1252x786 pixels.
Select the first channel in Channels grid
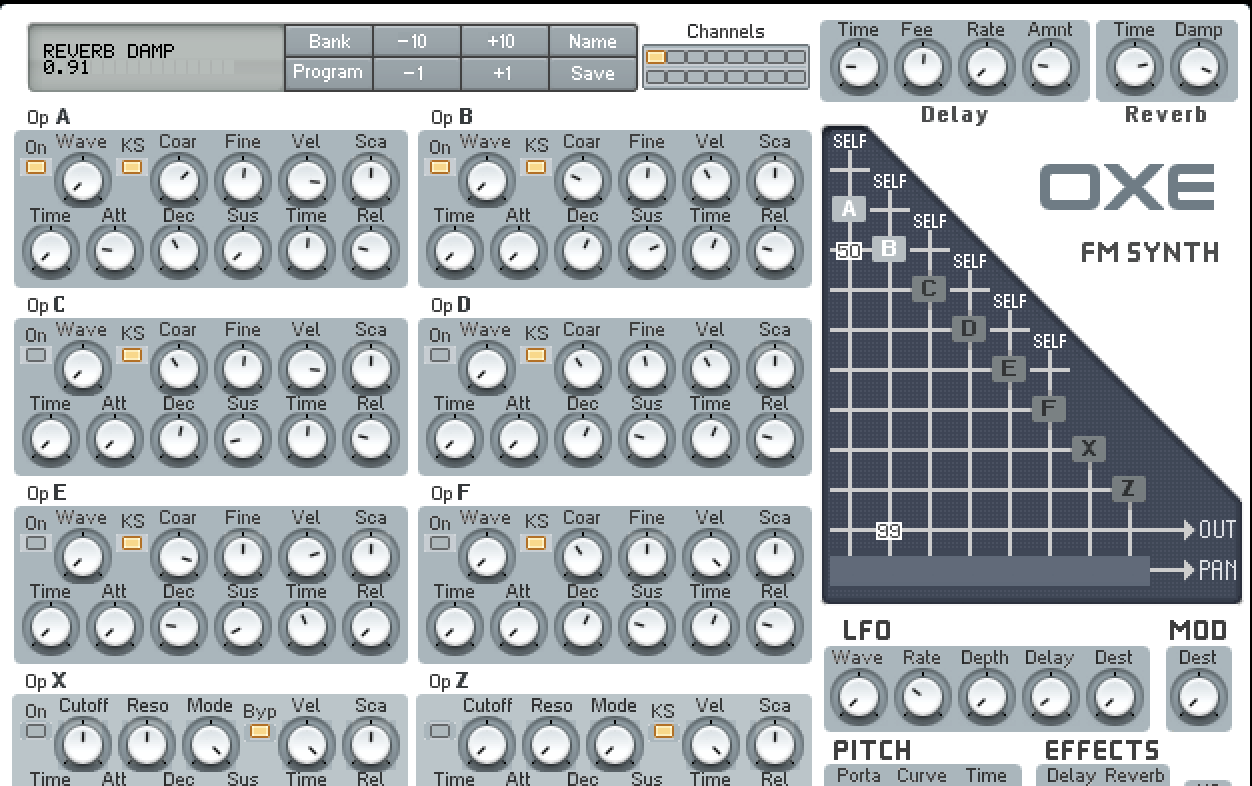pyautogui.click(x=656, y=57)
